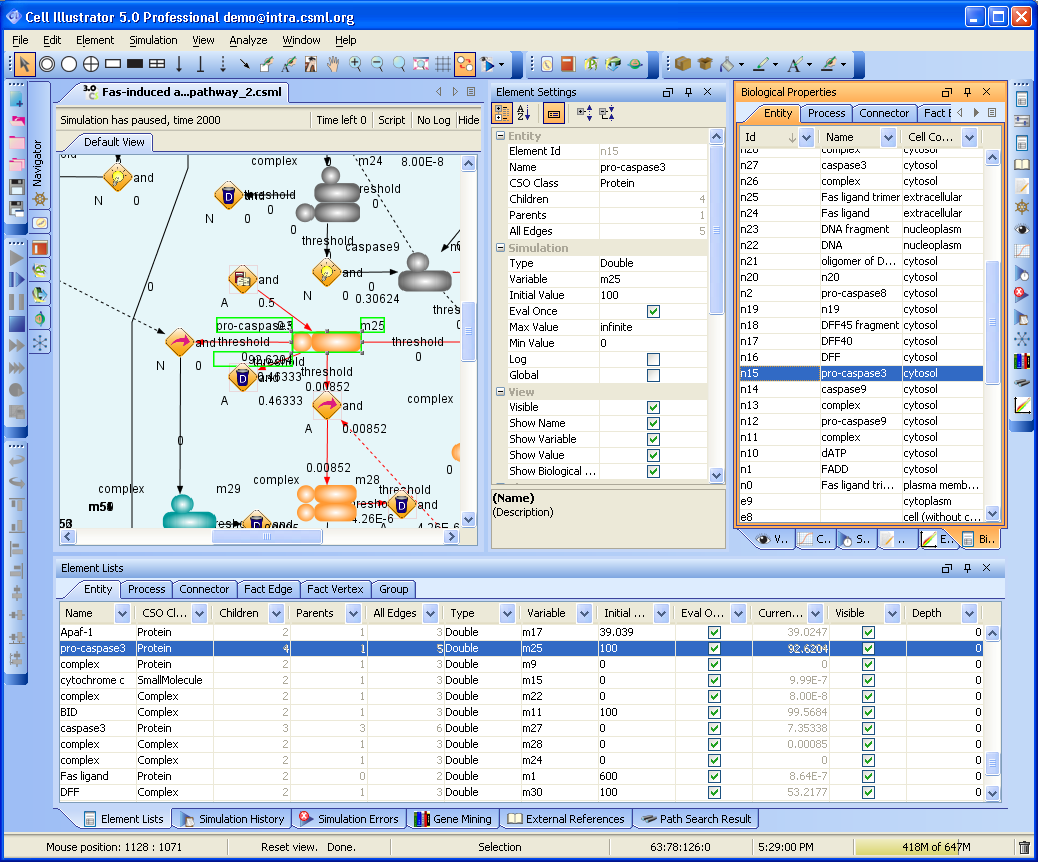Select the arrow selection tool
1038x862 pixels.
24,64
